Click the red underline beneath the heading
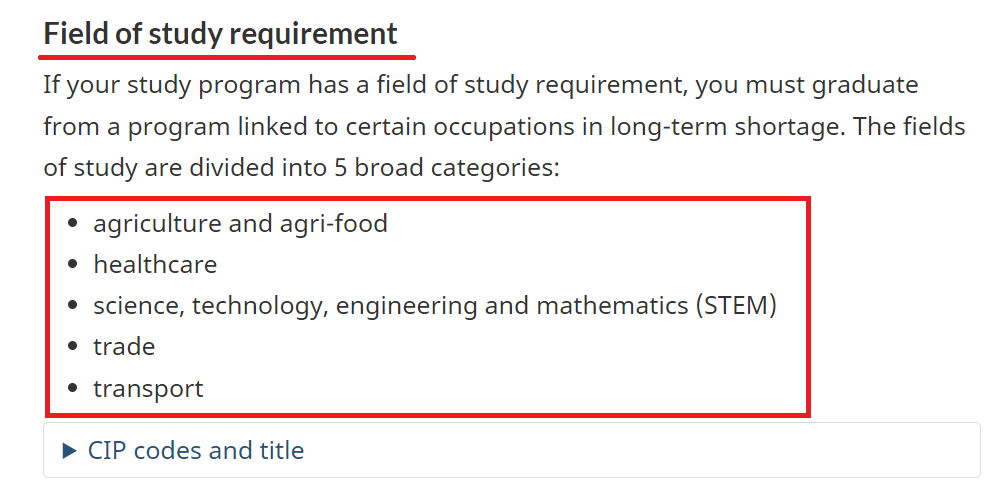 coord(227,57)
